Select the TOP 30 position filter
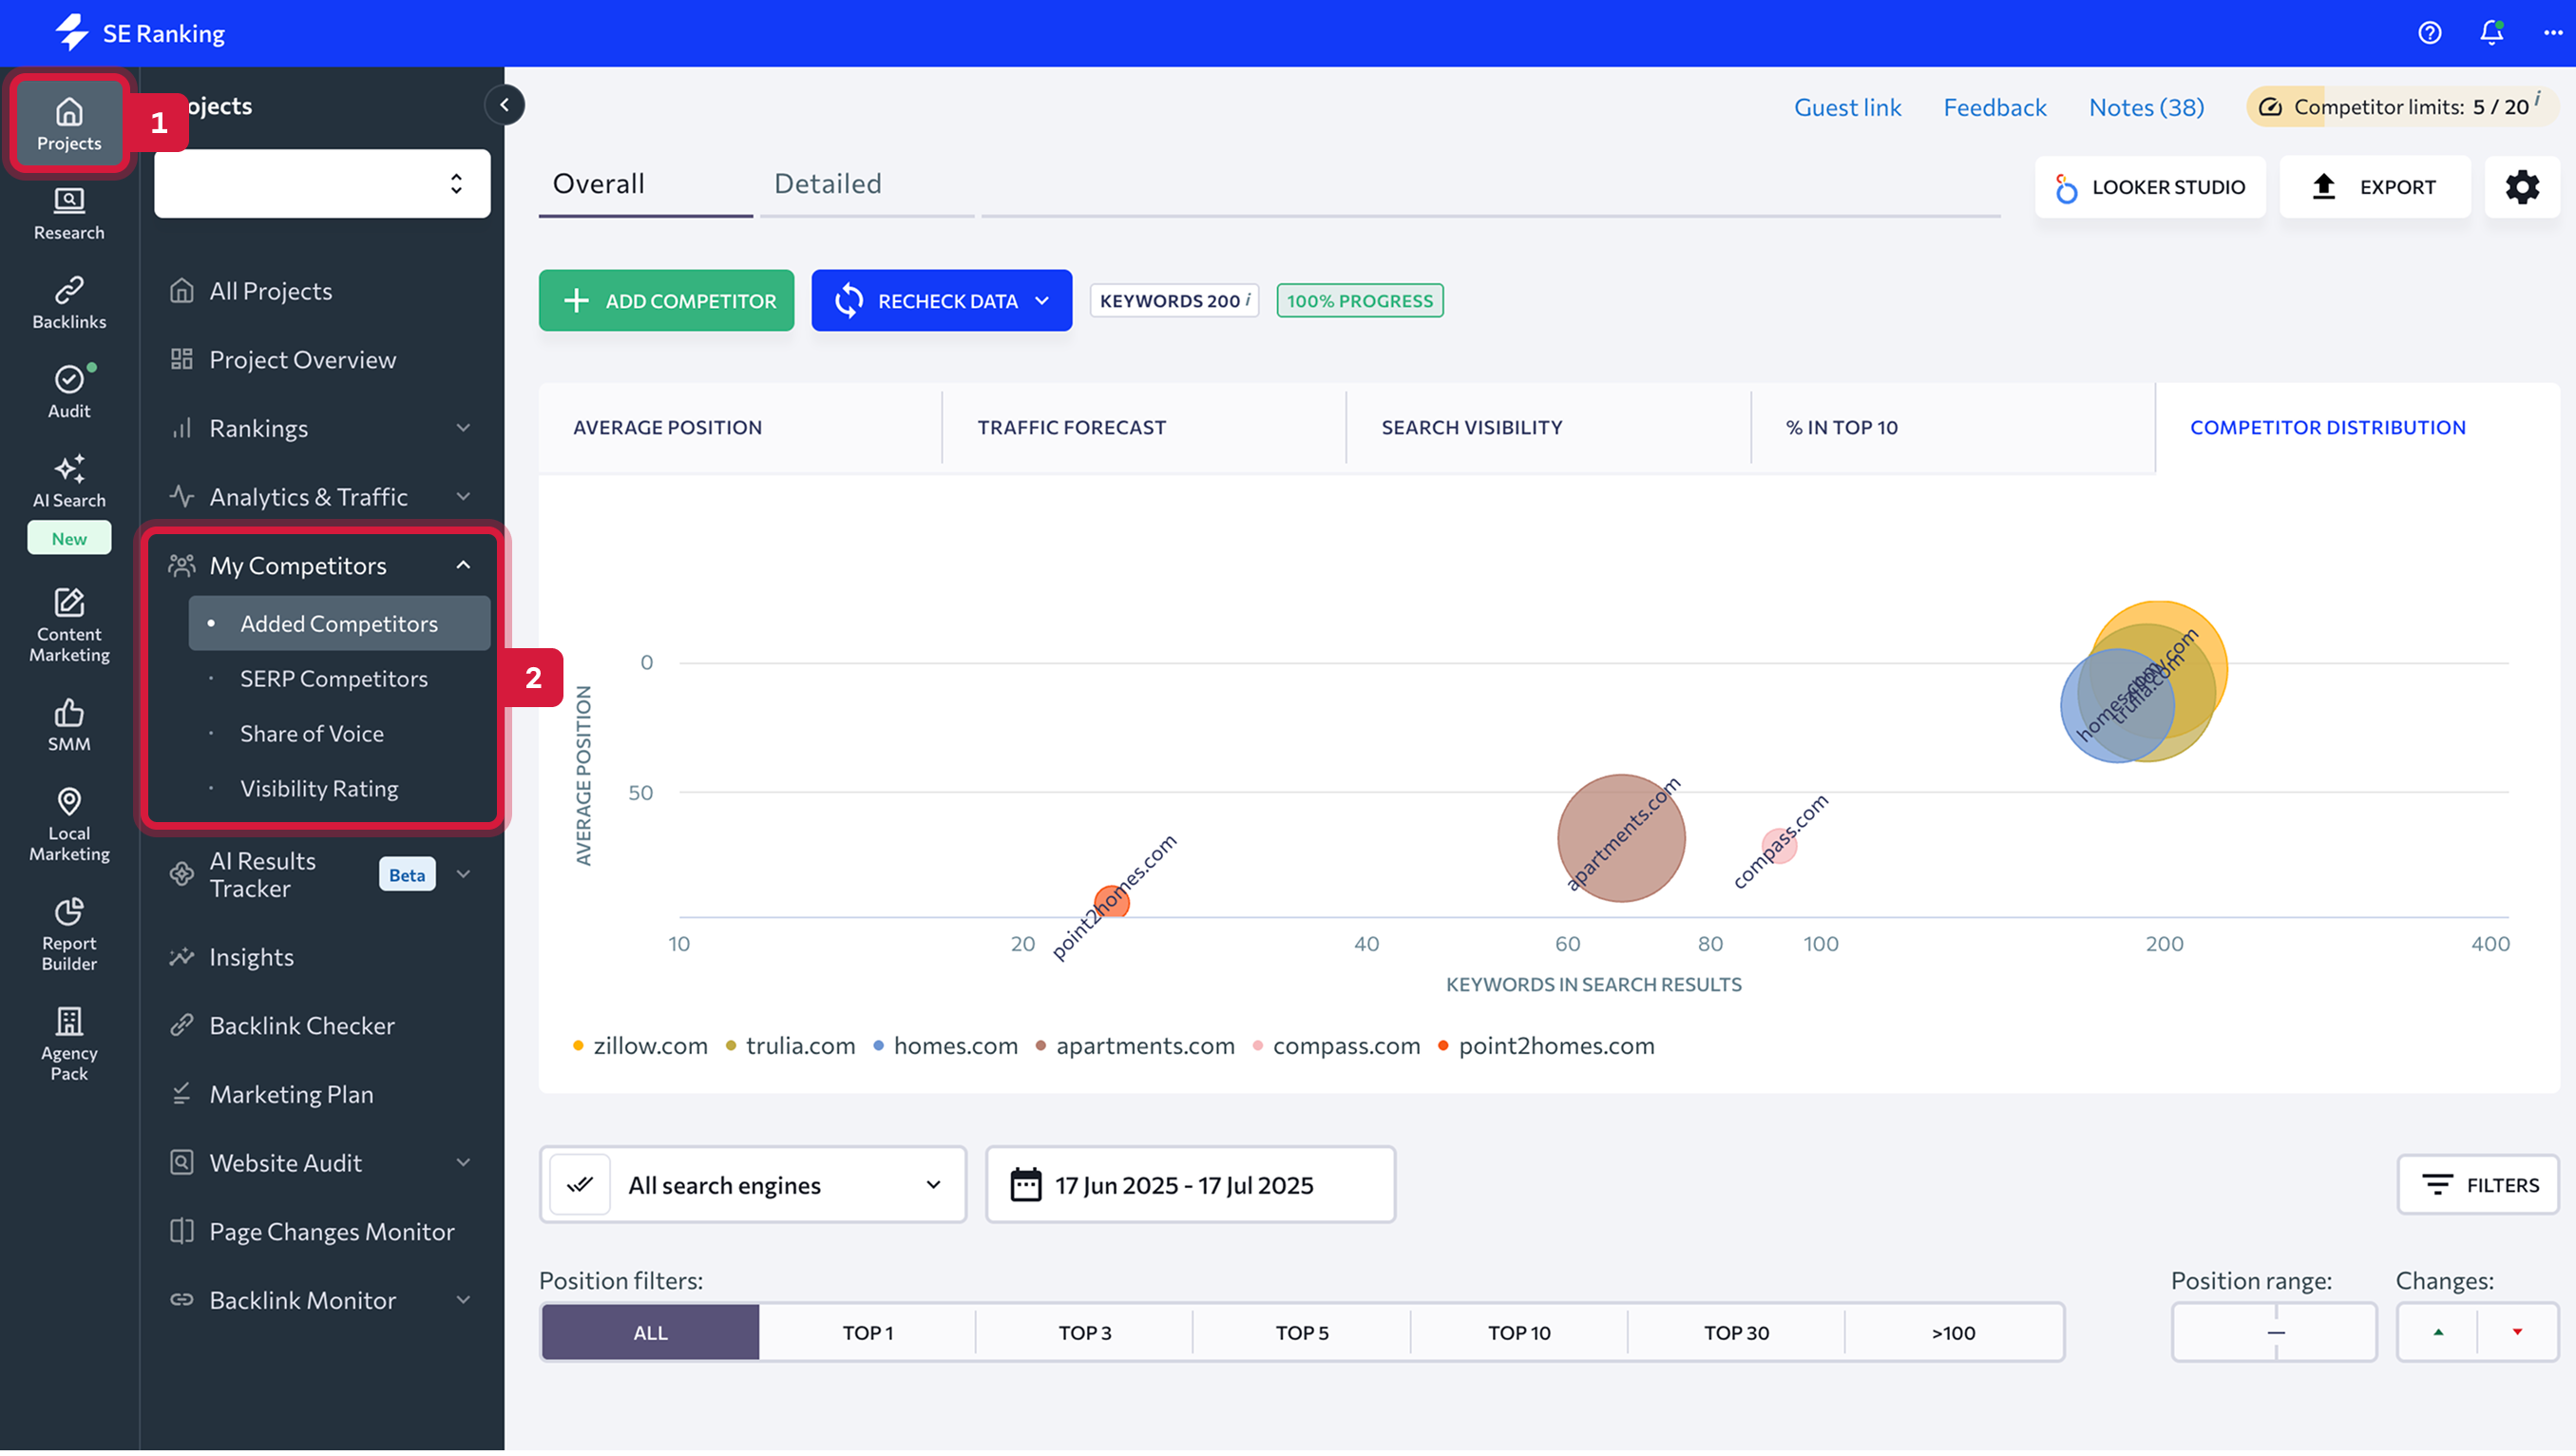Viewport: 2576px width, 1456px height. tap(1735, 1333)
